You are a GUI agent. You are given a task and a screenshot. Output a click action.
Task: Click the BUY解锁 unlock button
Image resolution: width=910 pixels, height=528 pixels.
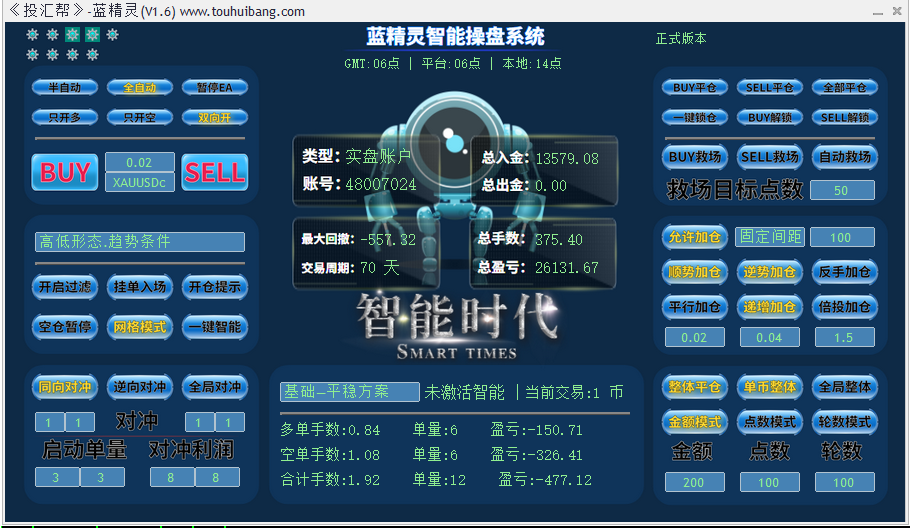770,118
